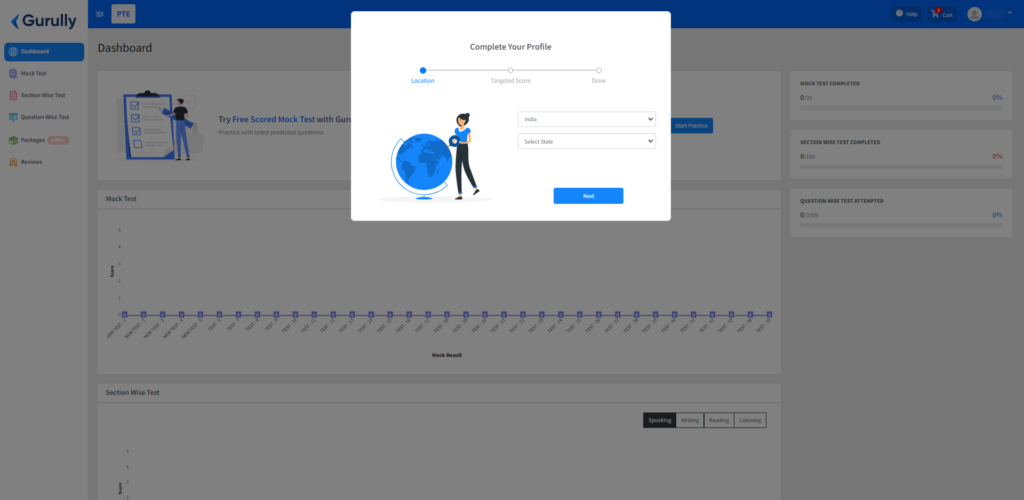Open the India country dropdown
Screen dimensions: 1024x500
[586, 119]
